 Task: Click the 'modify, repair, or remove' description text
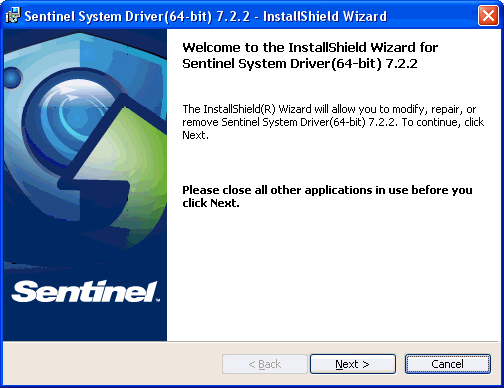pos(333,122)
